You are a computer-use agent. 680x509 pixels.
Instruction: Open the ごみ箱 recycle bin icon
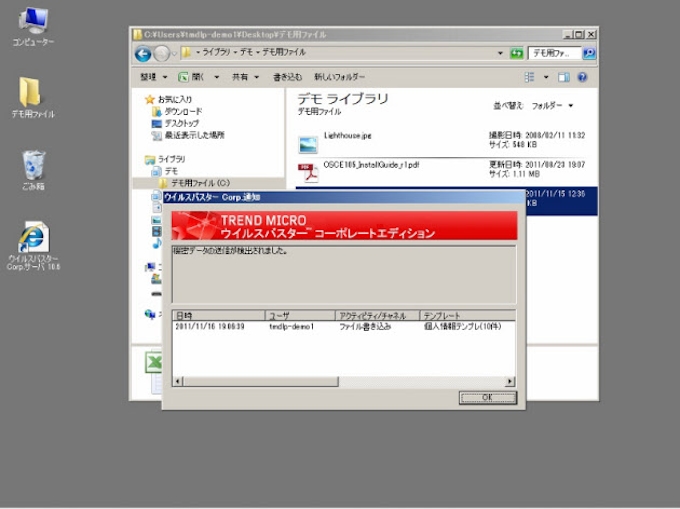click(32, 165)
